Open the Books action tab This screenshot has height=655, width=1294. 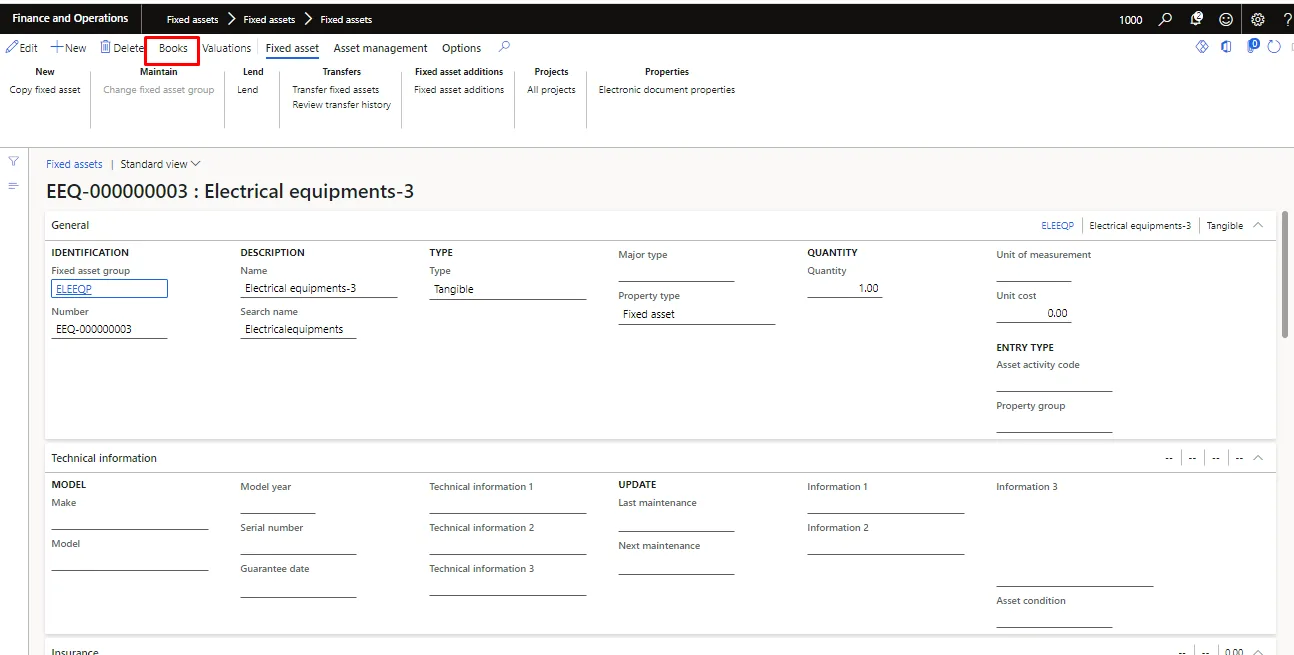tap(173, 48)
